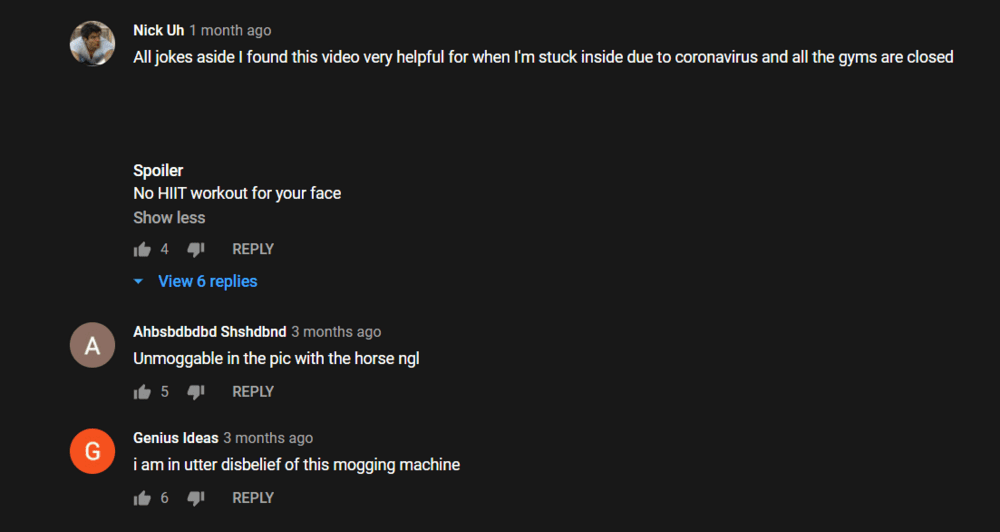Like Nick Uh's comment with thumbs up
Image resolution: width=1000 pixels, height=532 pixels.
coord(142,249)
